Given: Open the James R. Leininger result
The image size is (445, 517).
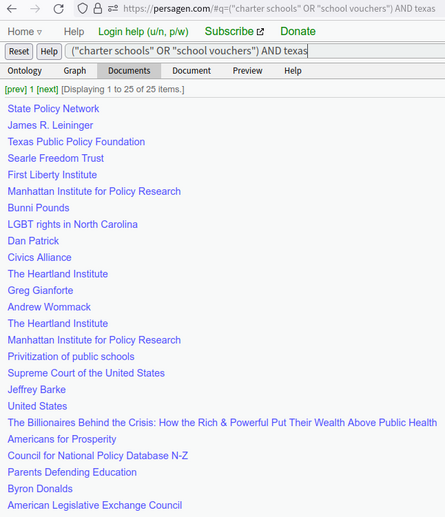Looking at the screenshot, I should click(50, 125).
